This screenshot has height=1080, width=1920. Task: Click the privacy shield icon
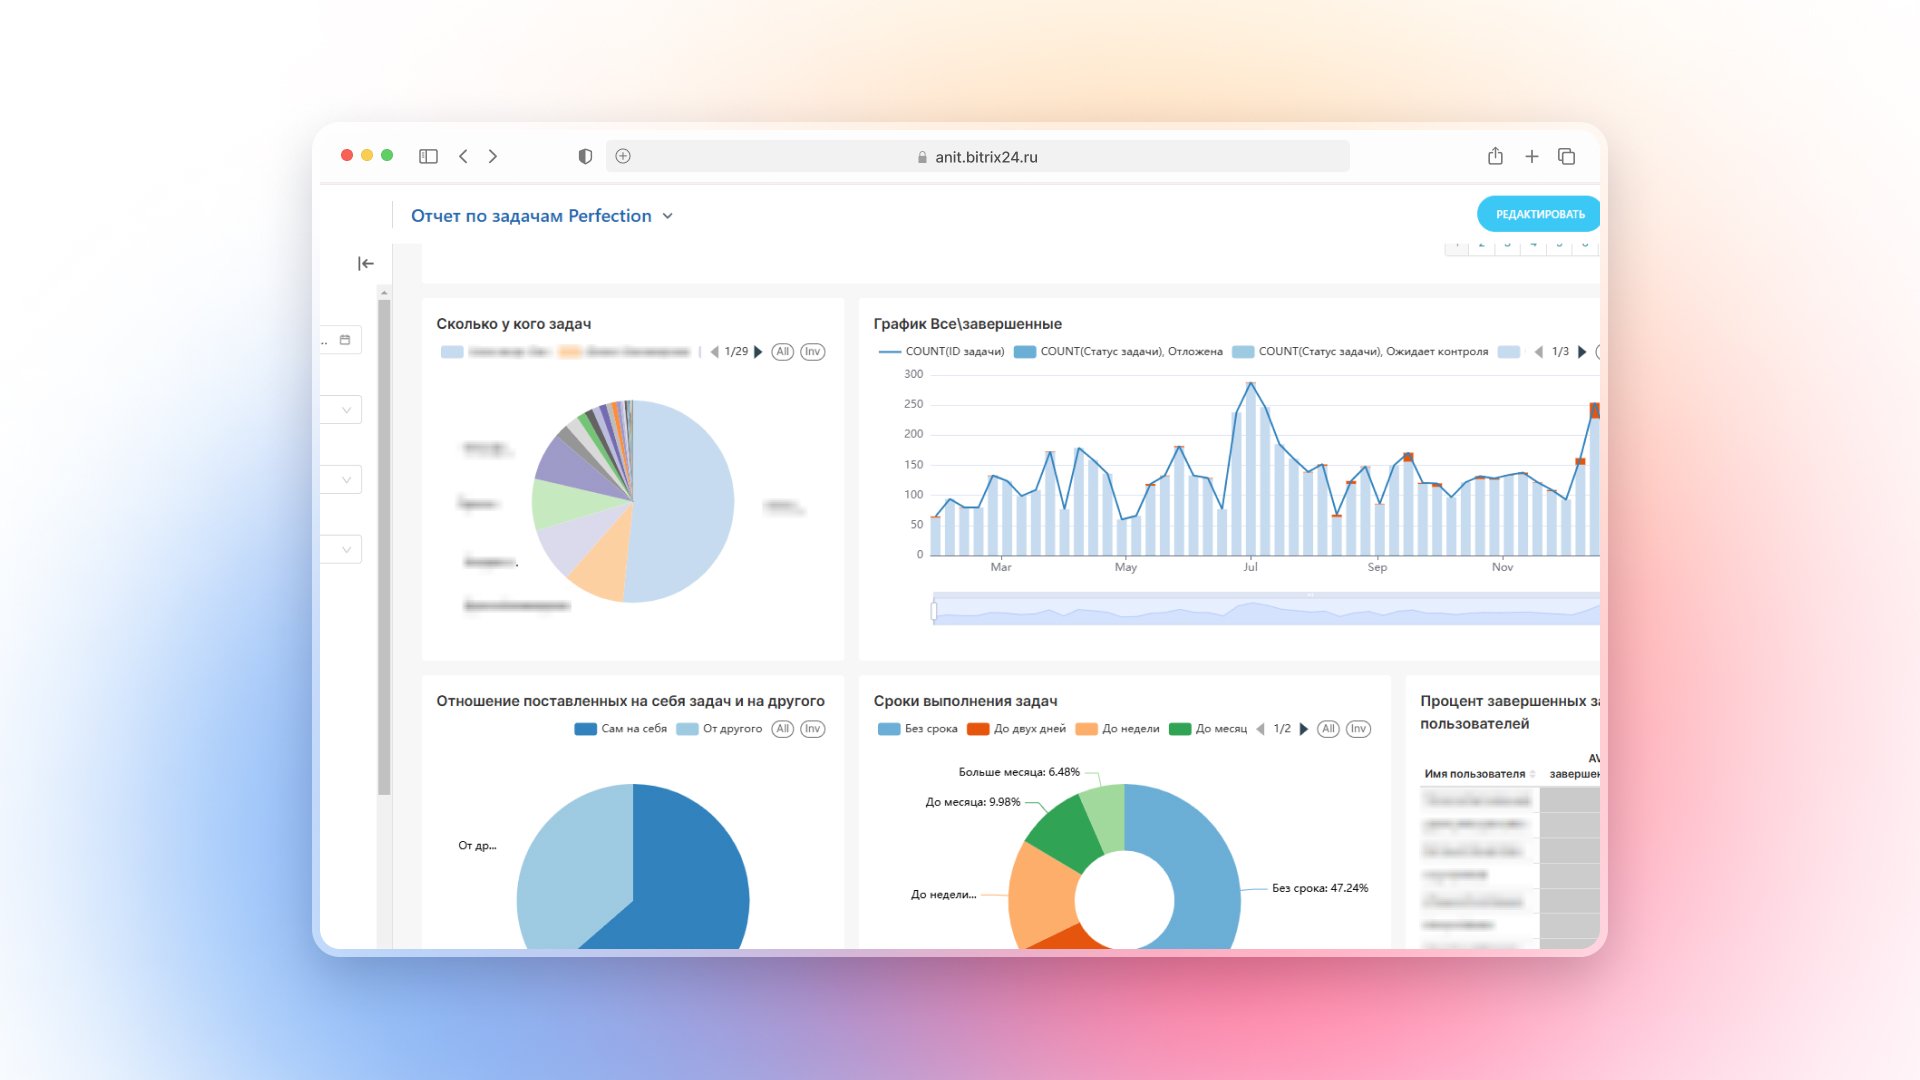pos(585,156)
